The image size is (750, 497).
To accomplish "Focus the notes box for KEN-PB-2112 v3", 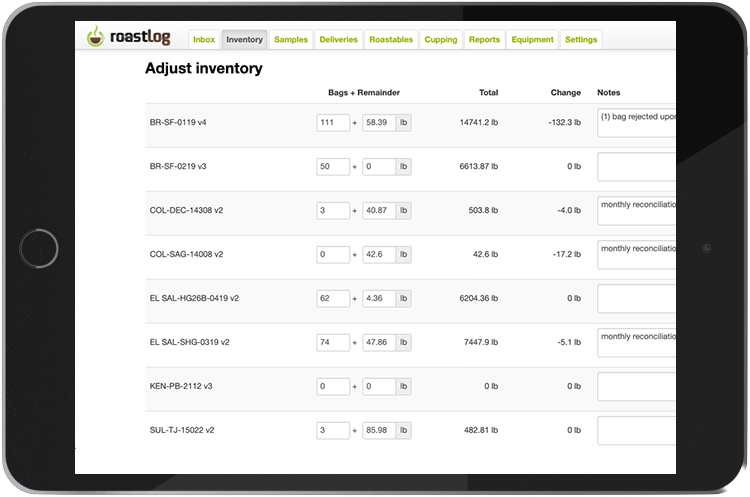I will click(x=636, y=387).
